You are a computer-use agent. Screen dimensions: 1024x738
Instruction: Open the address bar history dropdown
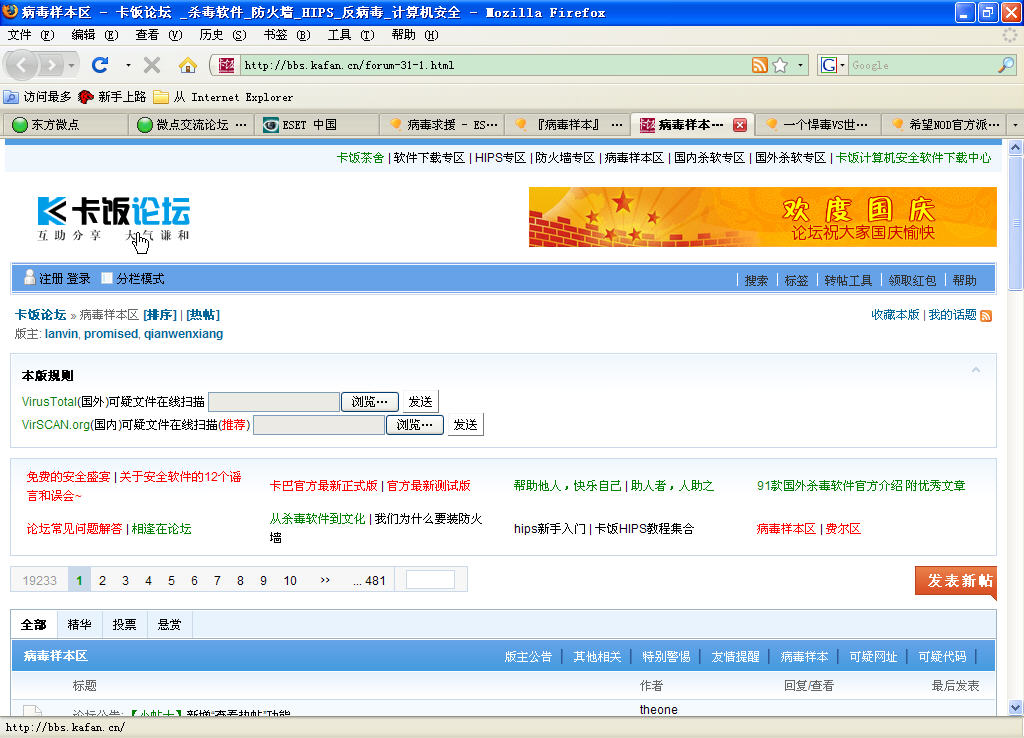(801, 65)
